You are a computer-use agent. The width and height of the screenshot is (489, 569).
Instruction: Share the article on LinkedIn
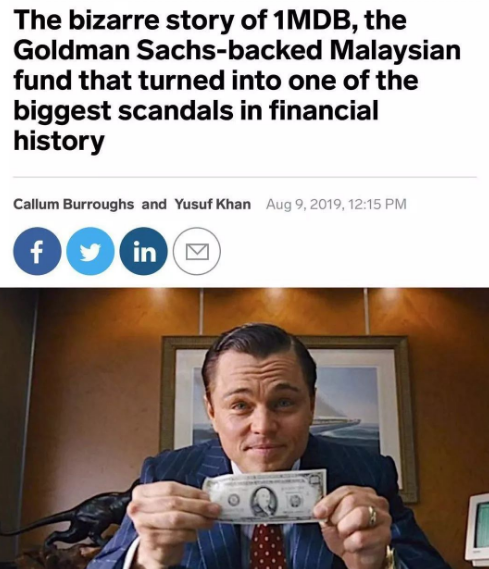tap(144, 251)
